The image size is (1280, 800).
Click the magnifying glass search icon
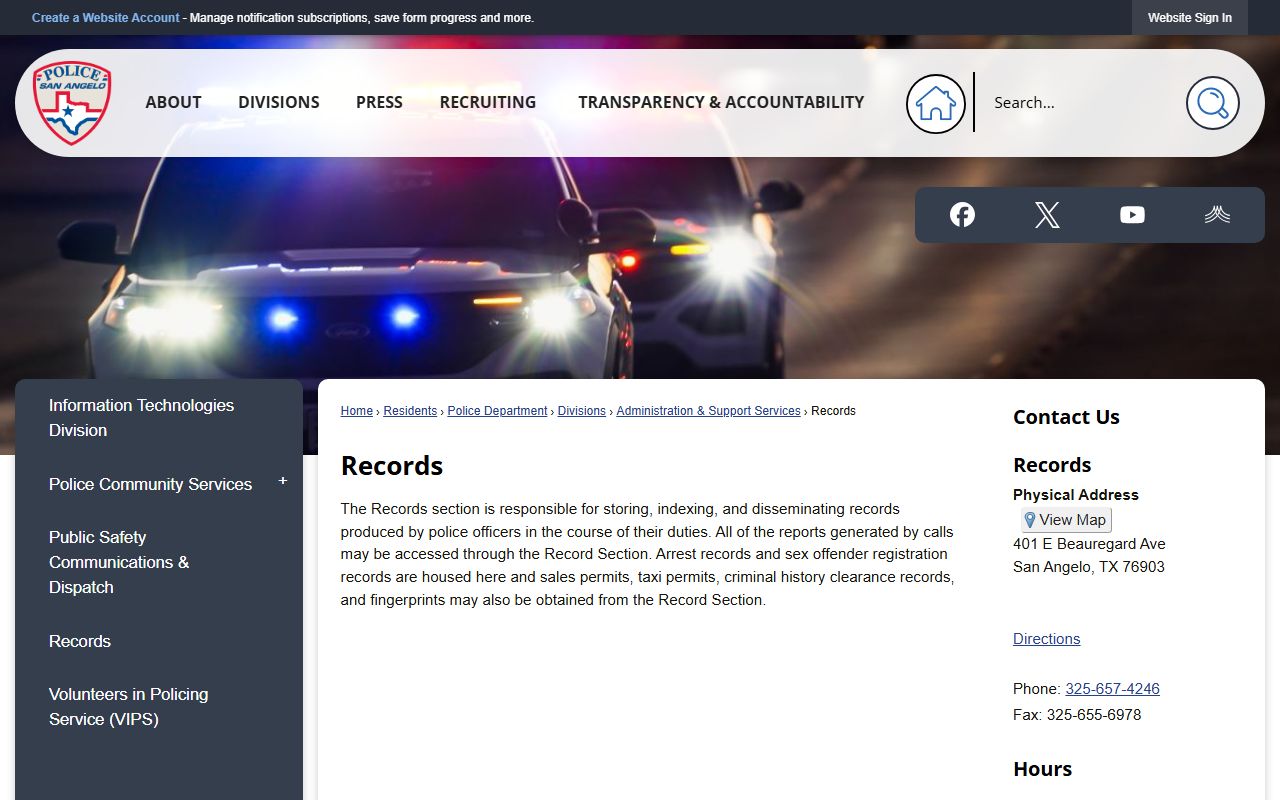pos(1212,103)
